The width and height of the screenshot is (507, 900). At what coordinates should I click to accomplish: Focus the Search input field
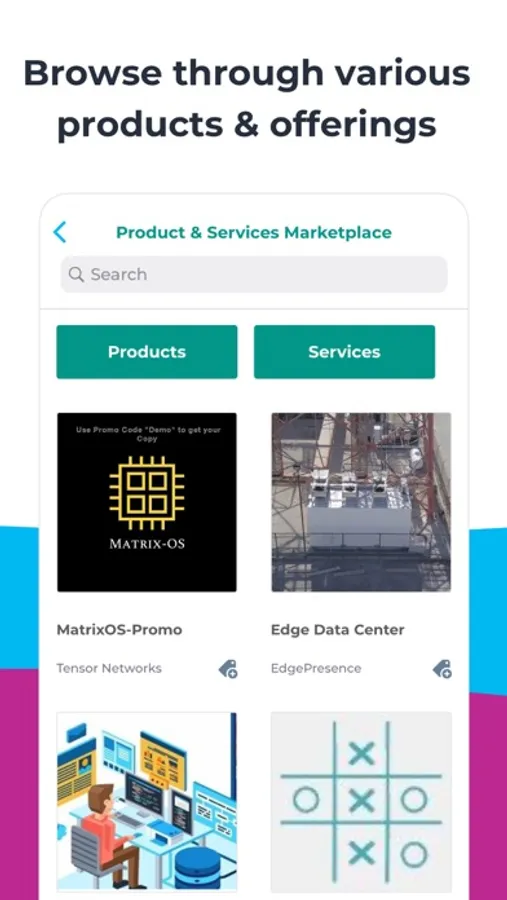point(254,274)
